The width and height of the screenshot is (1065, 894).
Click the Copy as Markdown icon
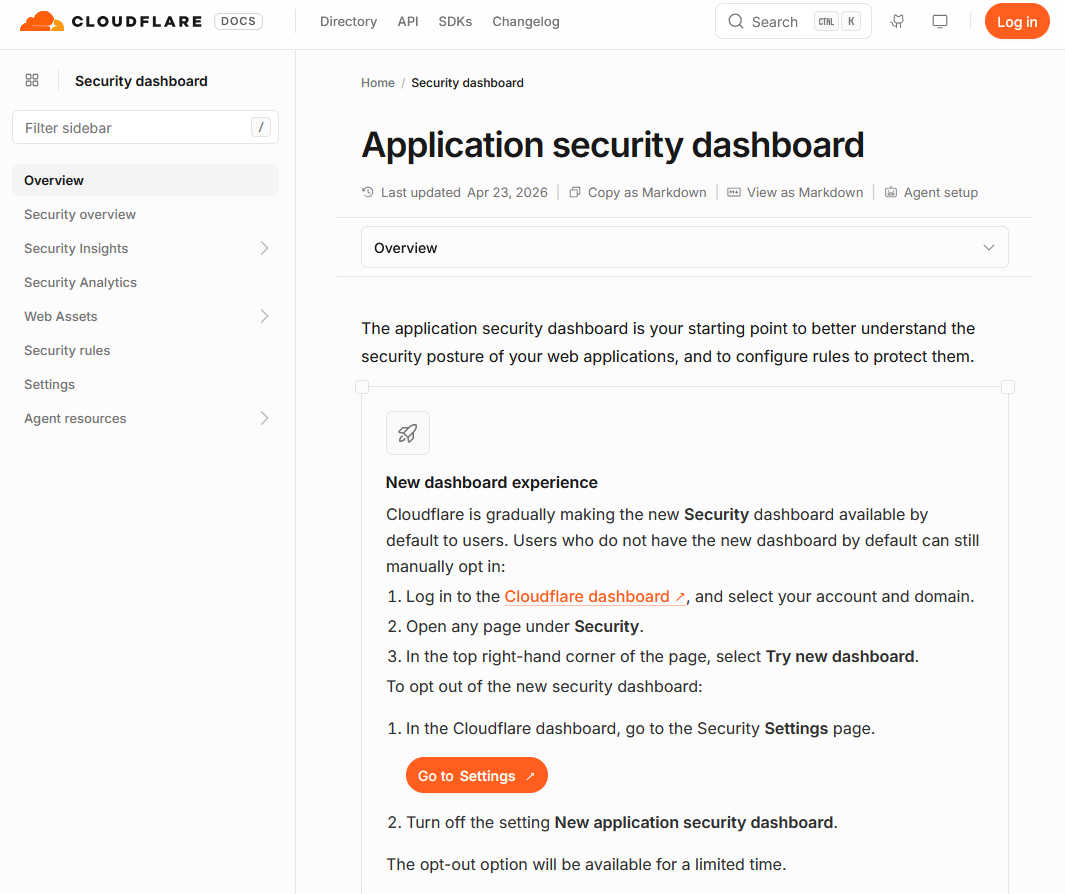[575, 192]
